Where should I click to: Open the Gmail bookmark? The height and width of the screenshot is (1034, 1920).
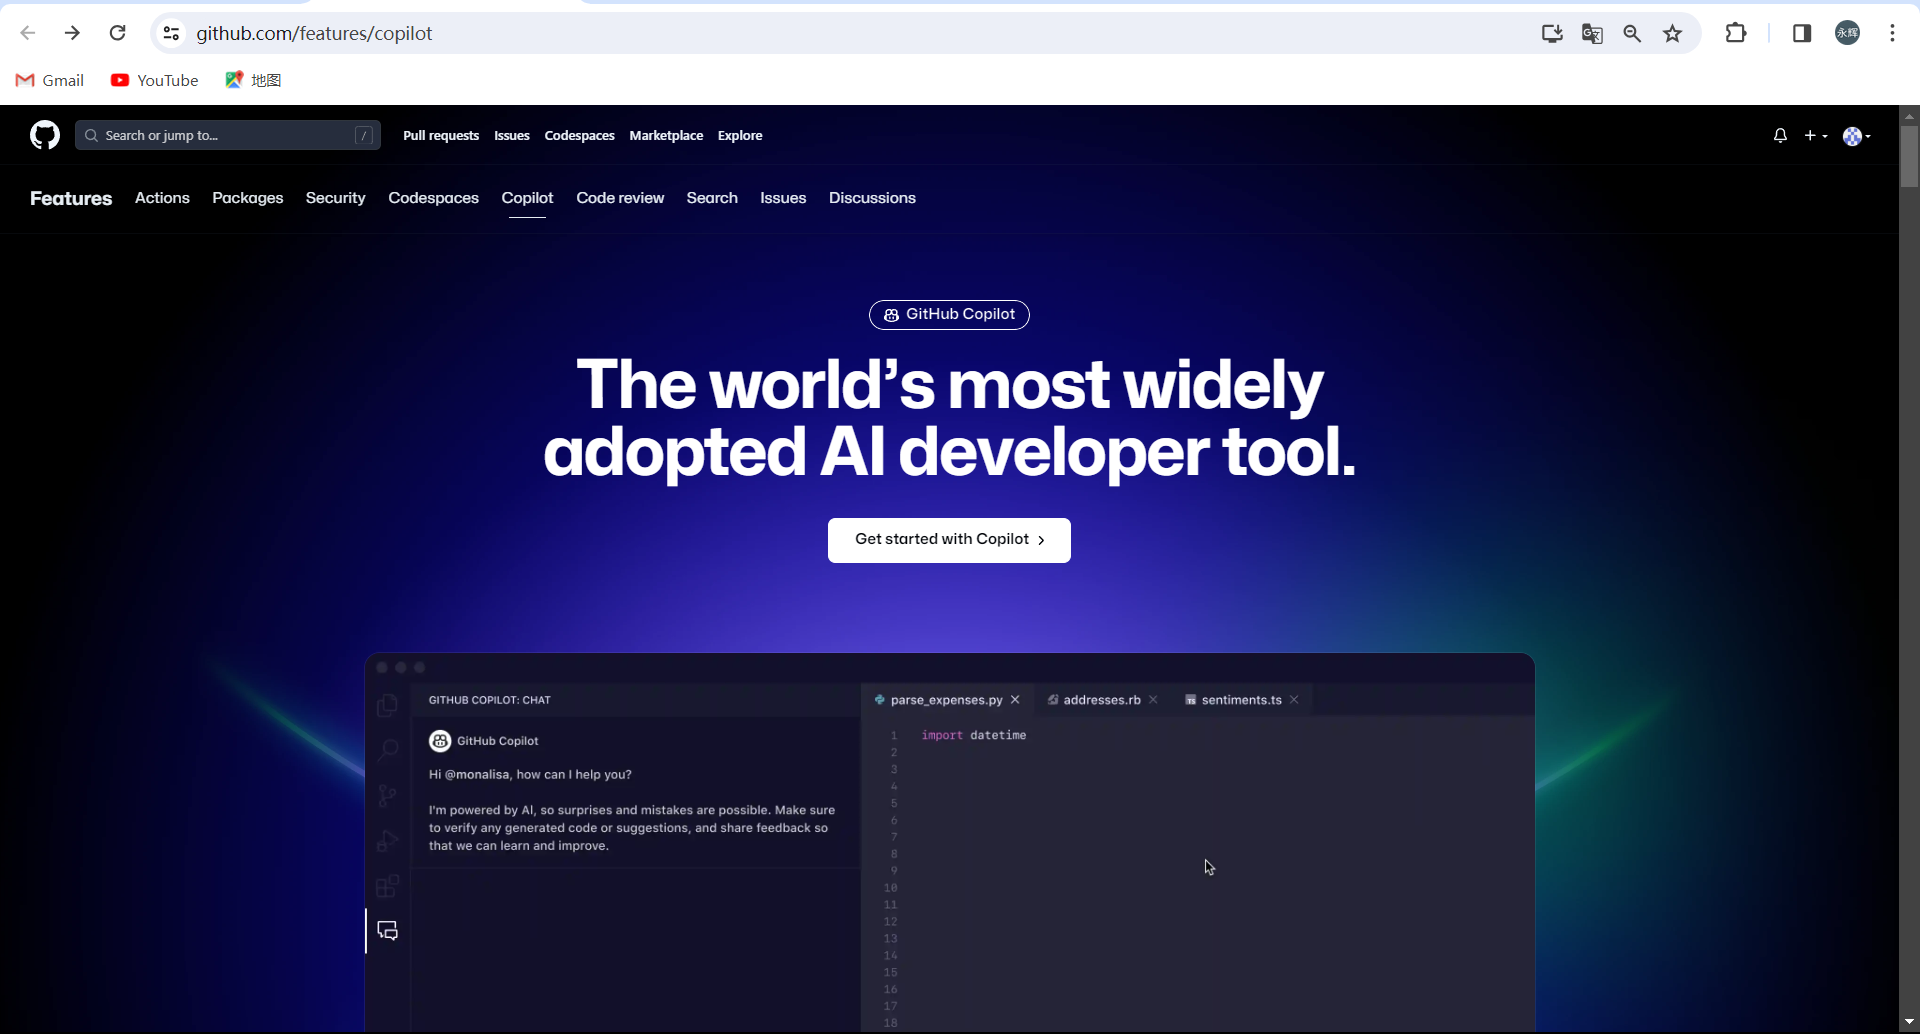click(x=50, y=80)
